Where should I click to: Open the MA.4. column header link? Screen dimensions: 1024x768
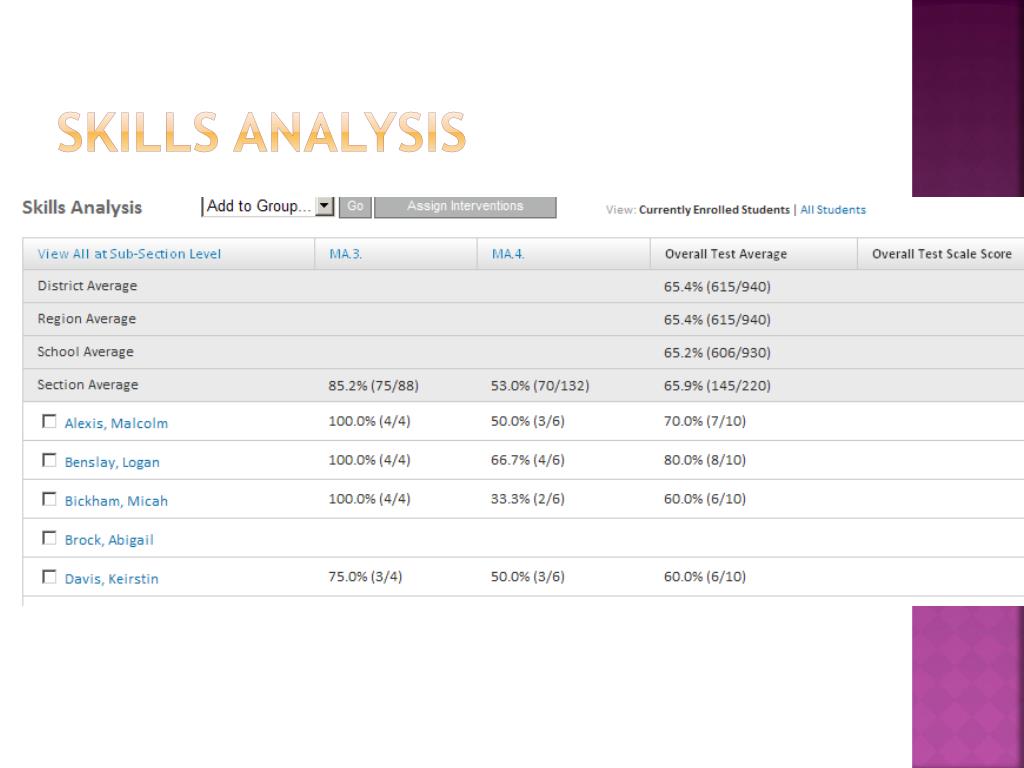(508, 254)
